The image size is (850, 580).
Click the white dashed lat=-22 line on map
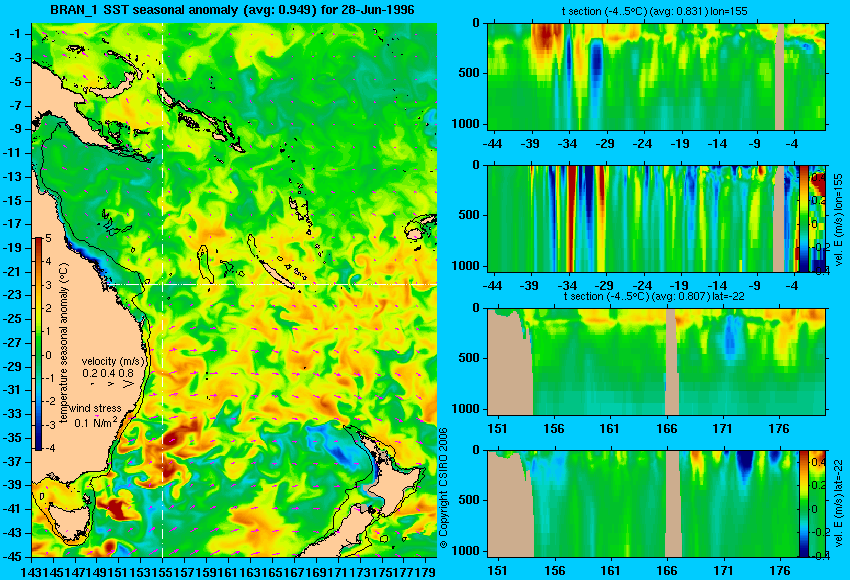(272, 284)
